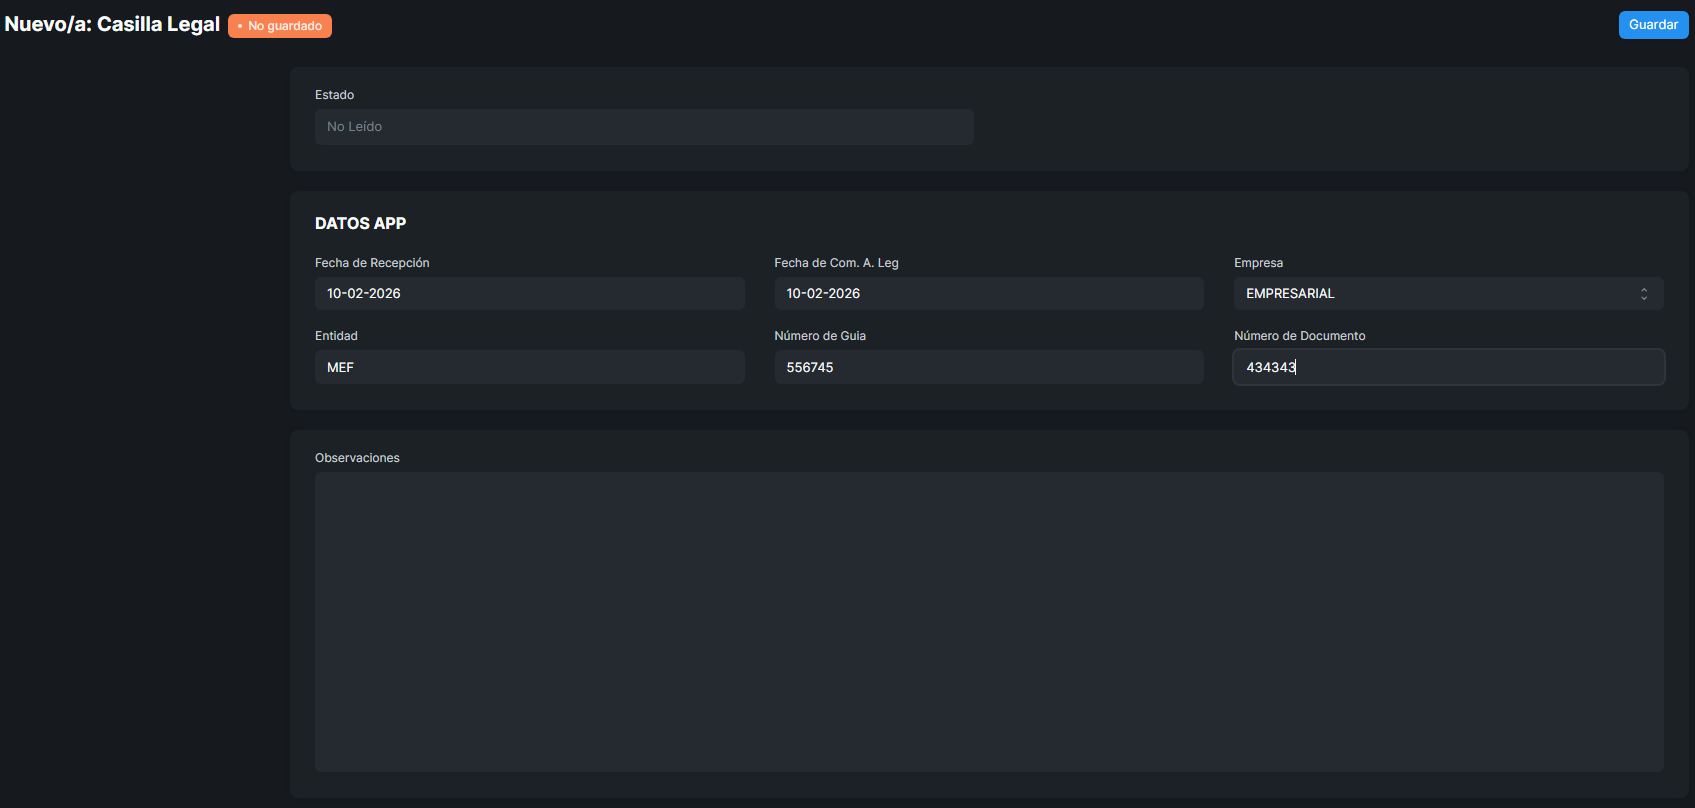Screen dimensions: 1695x808
Task: Click into the Número de Documento field
Action: coord(1448,368)
